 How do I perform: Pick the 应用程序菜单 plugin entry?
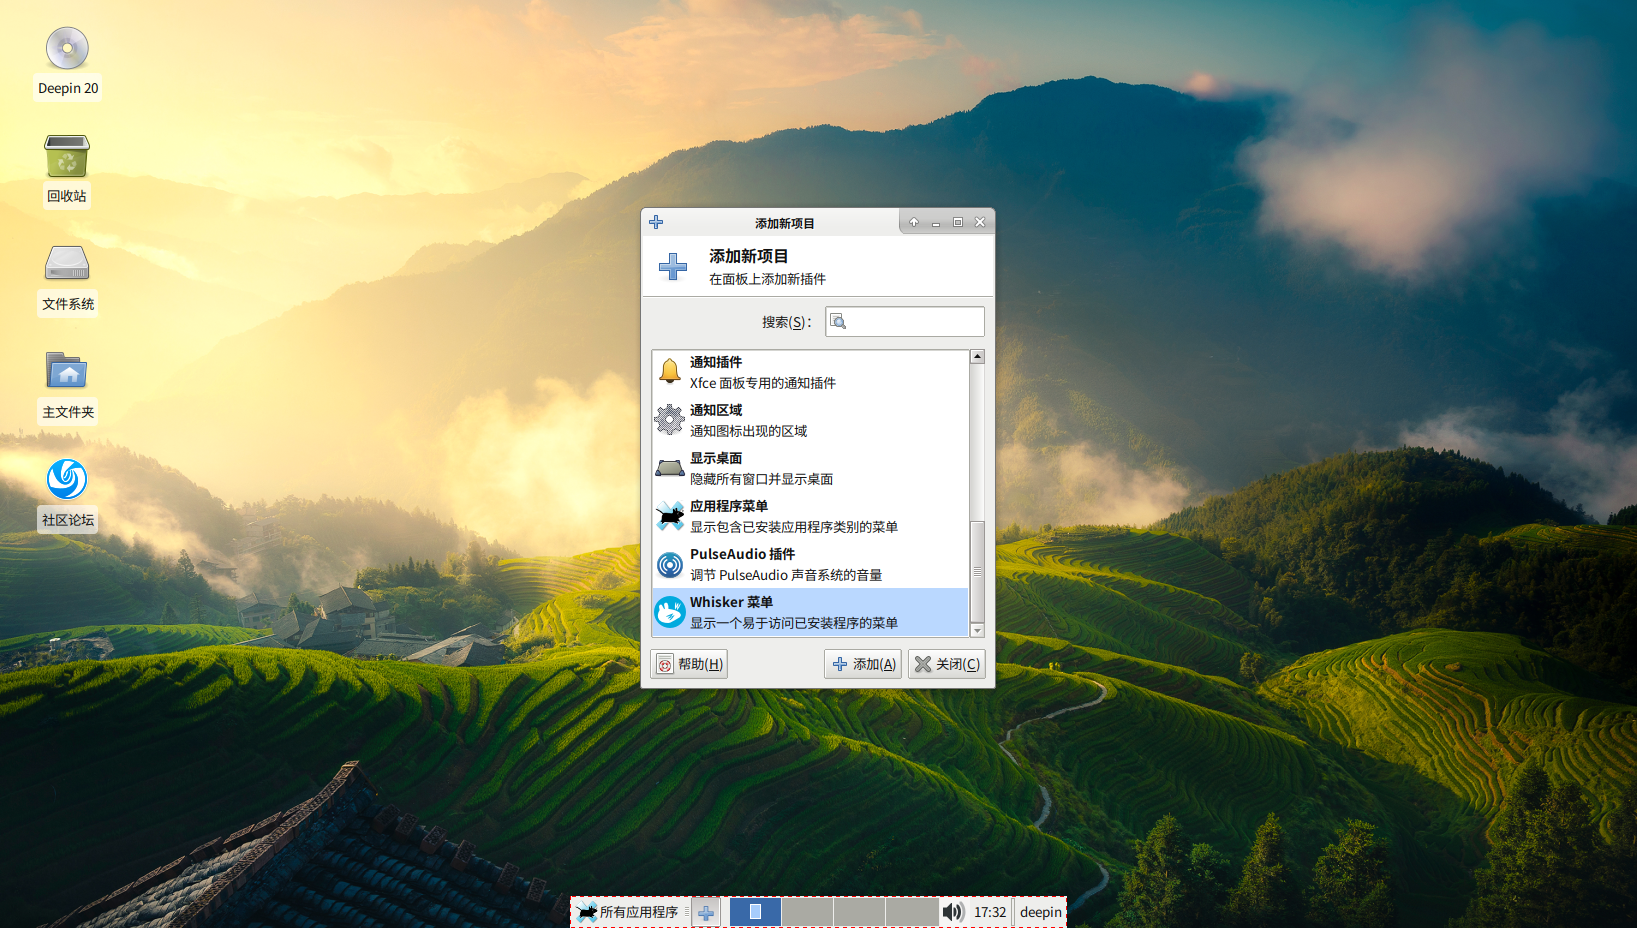click(x=810, y=516)
